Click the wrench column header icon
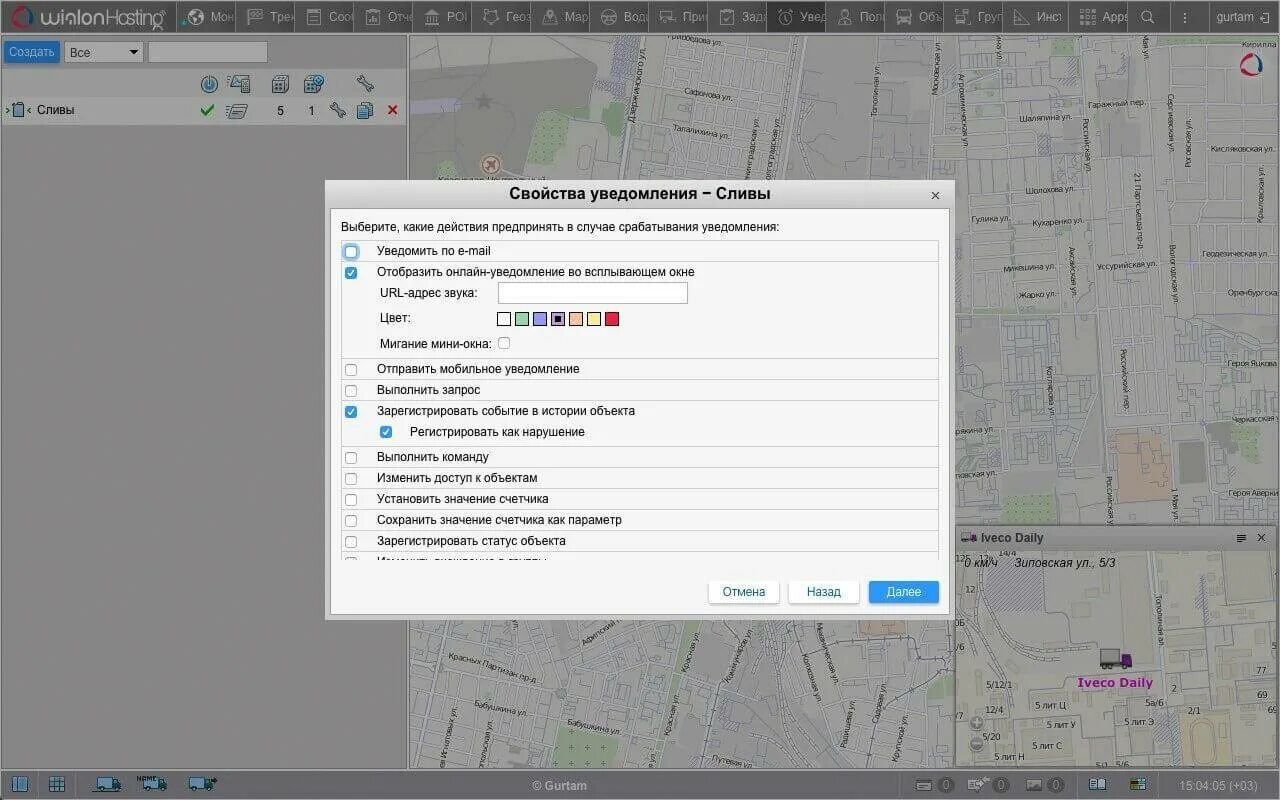This screenshot has height=800, width=1280. tap(365, 84)
